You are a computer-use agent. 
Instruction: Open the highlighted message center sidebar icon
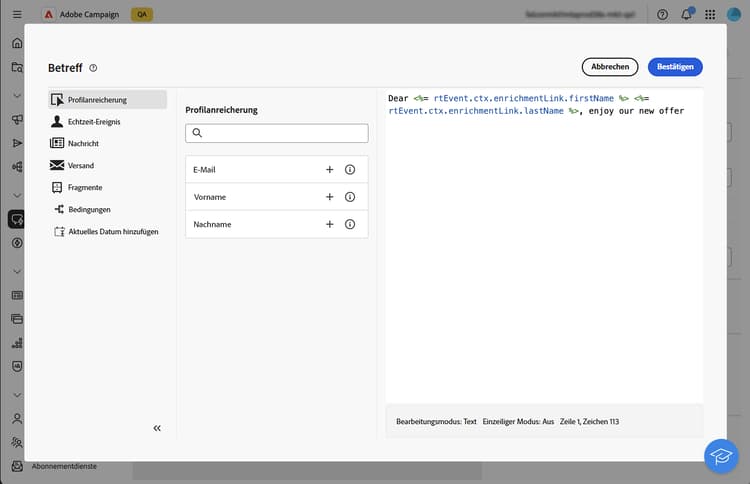pos(17,219)
